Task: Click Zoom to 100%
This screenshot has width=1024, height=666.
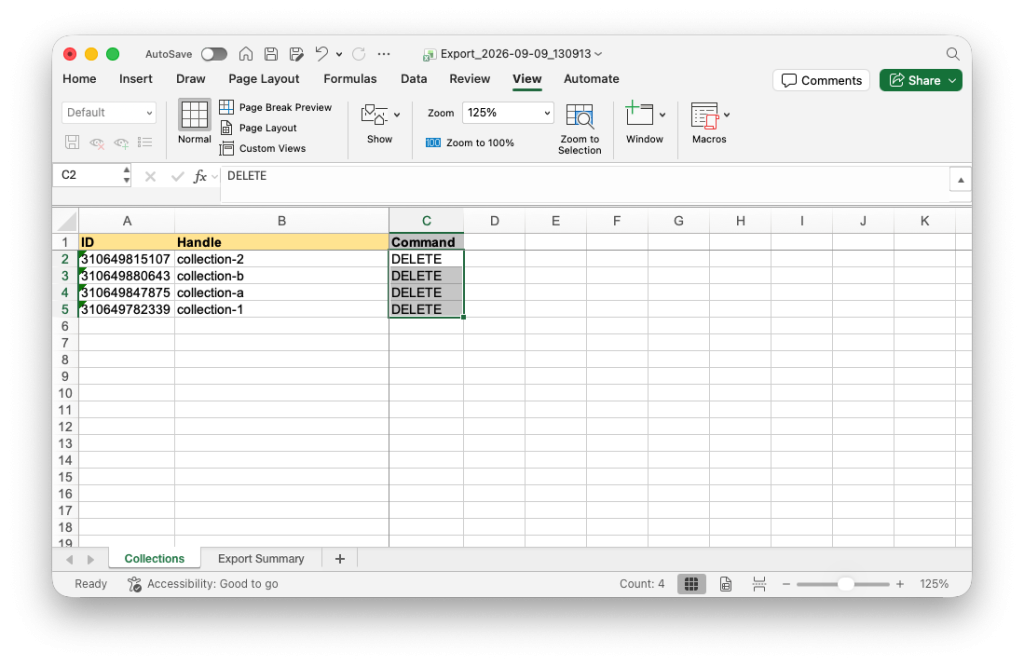Action: tap(470, 142)
